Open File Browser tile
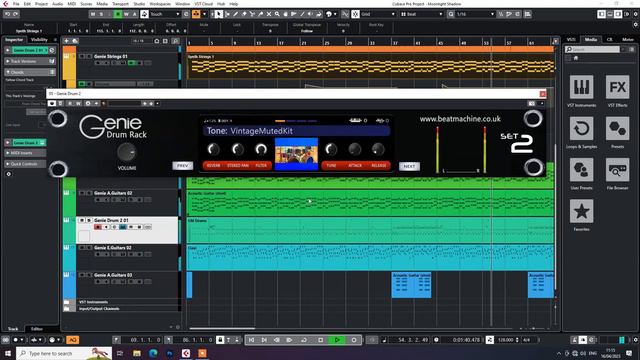The image size is (640, 360). click(x=617, y=169)
